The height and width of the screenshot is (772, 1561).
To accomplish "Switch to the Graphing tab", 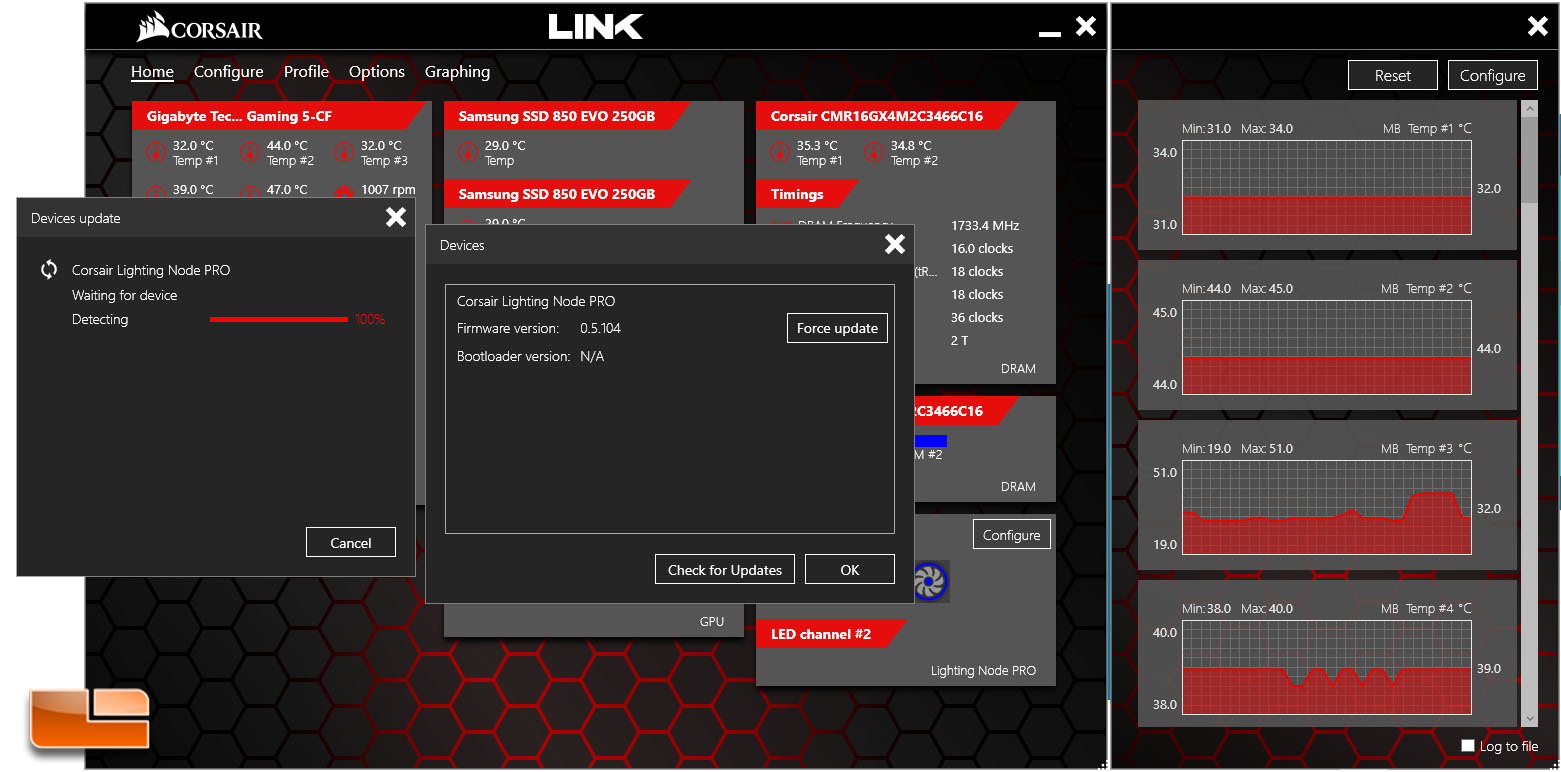I will pyautogui.click(x=457, y=72).
